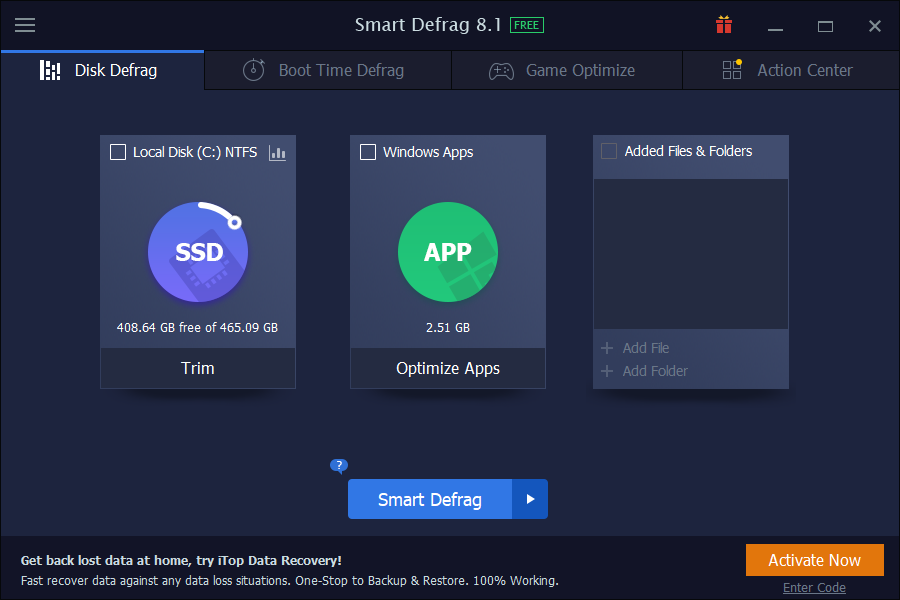This screenshot has width=900, height=600.
Task: Click the Add Folder plus icon
Action: (608, 369)
